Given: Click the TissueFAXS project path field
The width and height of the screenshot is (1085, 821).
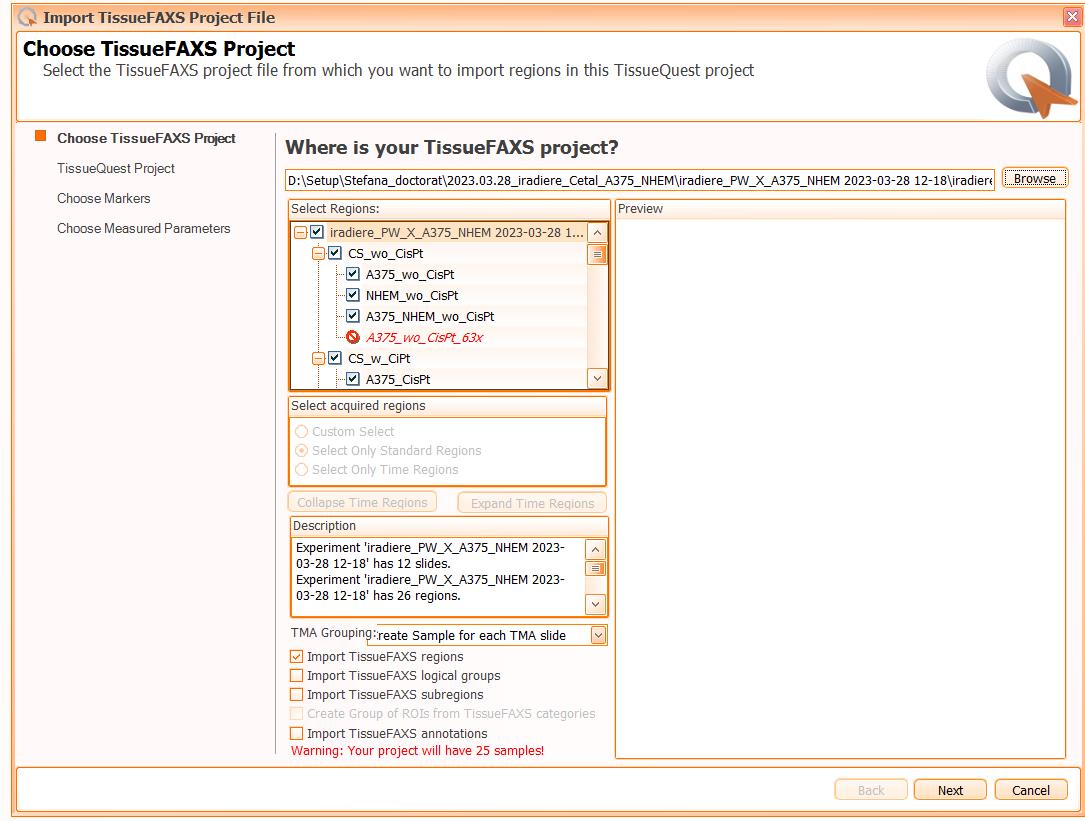Looking at the screenshot, I should pos(640,180).
